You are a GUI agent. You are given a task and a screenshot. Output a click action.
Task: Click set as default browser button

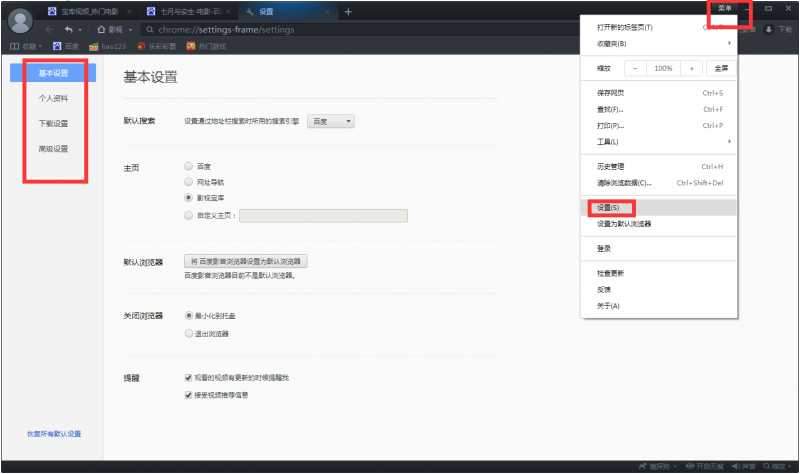point(245,261)
